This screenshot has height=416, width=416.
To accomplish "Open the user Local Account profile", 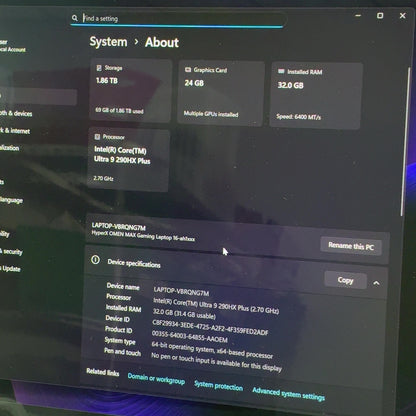I will [x=13, y=46].
